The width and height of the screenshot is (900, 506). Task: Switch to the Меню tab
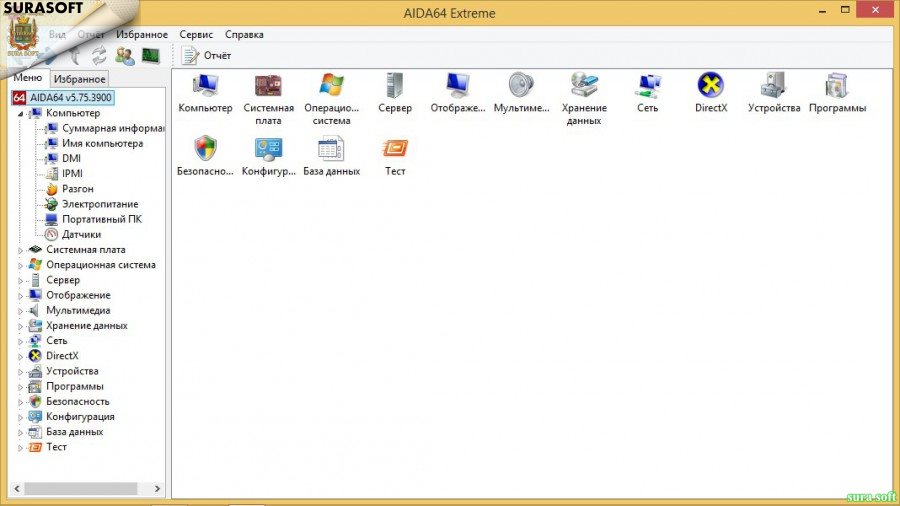28,77
